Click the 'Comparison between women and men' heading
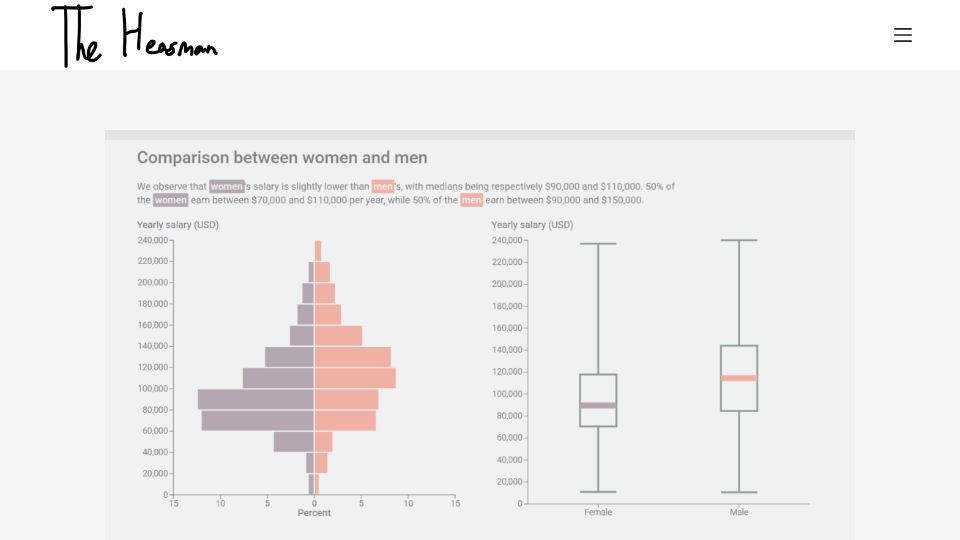Viewport: 960px width, 540px height. click(x=282, y=157)
